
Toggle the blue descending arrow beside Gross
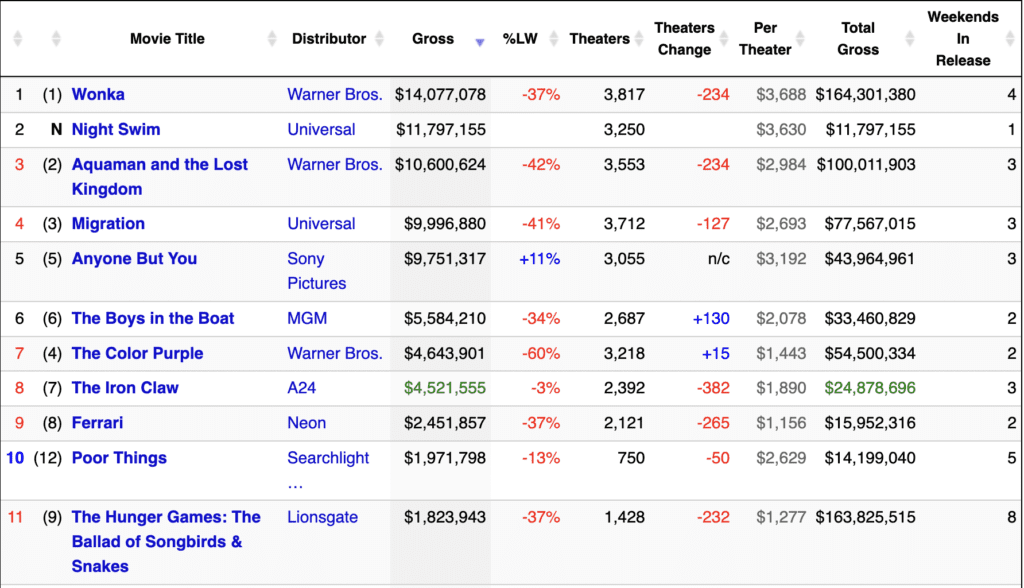click(480, 42)
